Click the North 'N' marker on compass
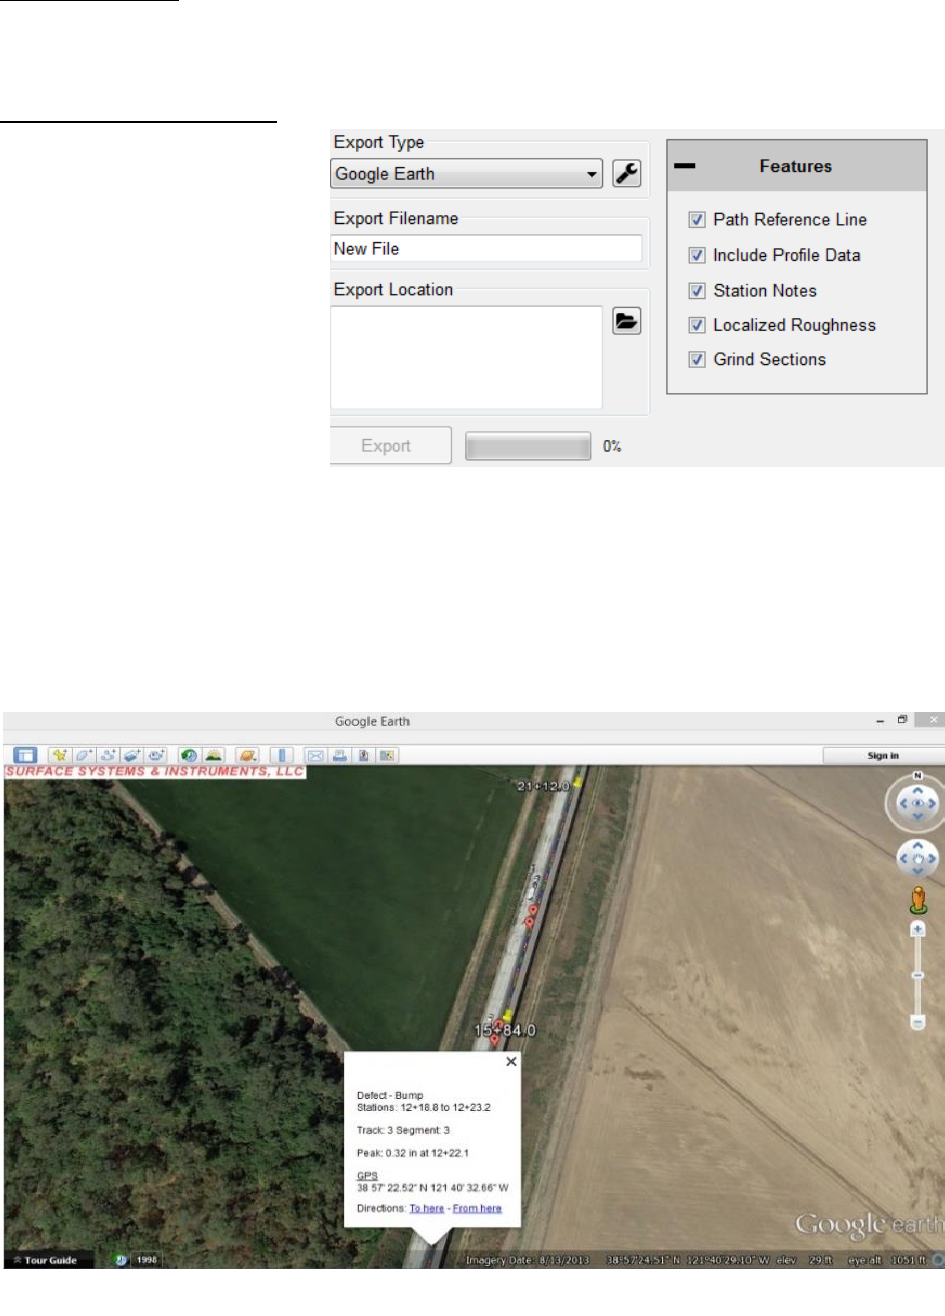Screen dimensions: 945x1316 coord(917,775)
